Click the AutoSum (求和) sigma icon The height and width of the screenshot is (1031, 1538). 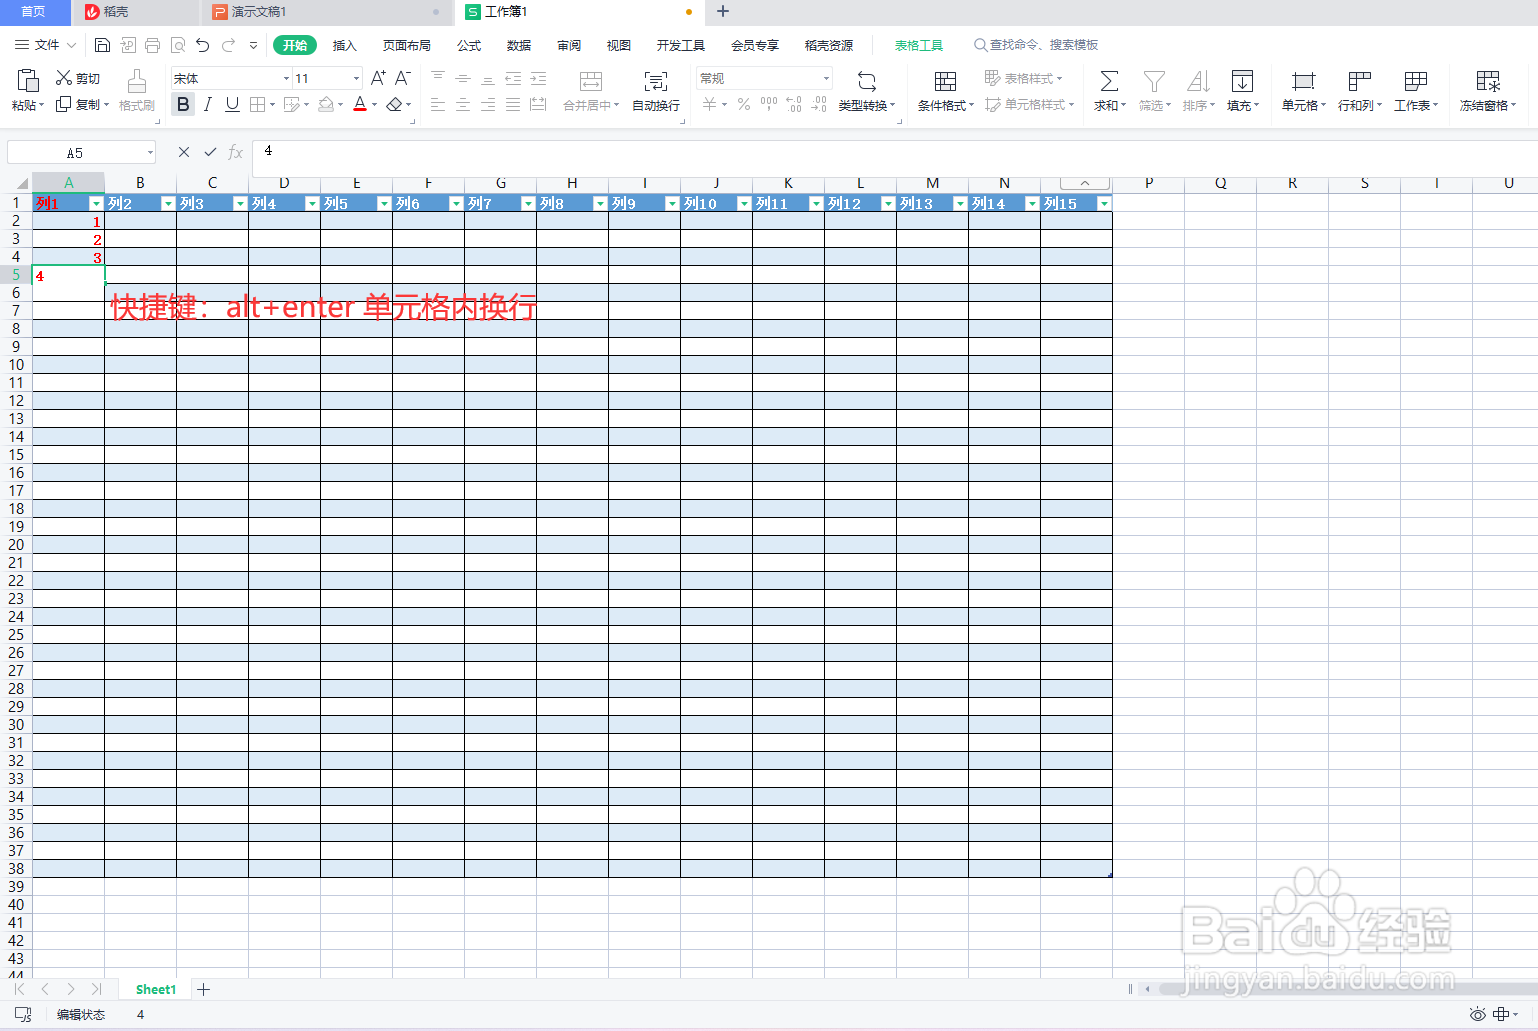pyautogui.click(x=1109, y=81)
